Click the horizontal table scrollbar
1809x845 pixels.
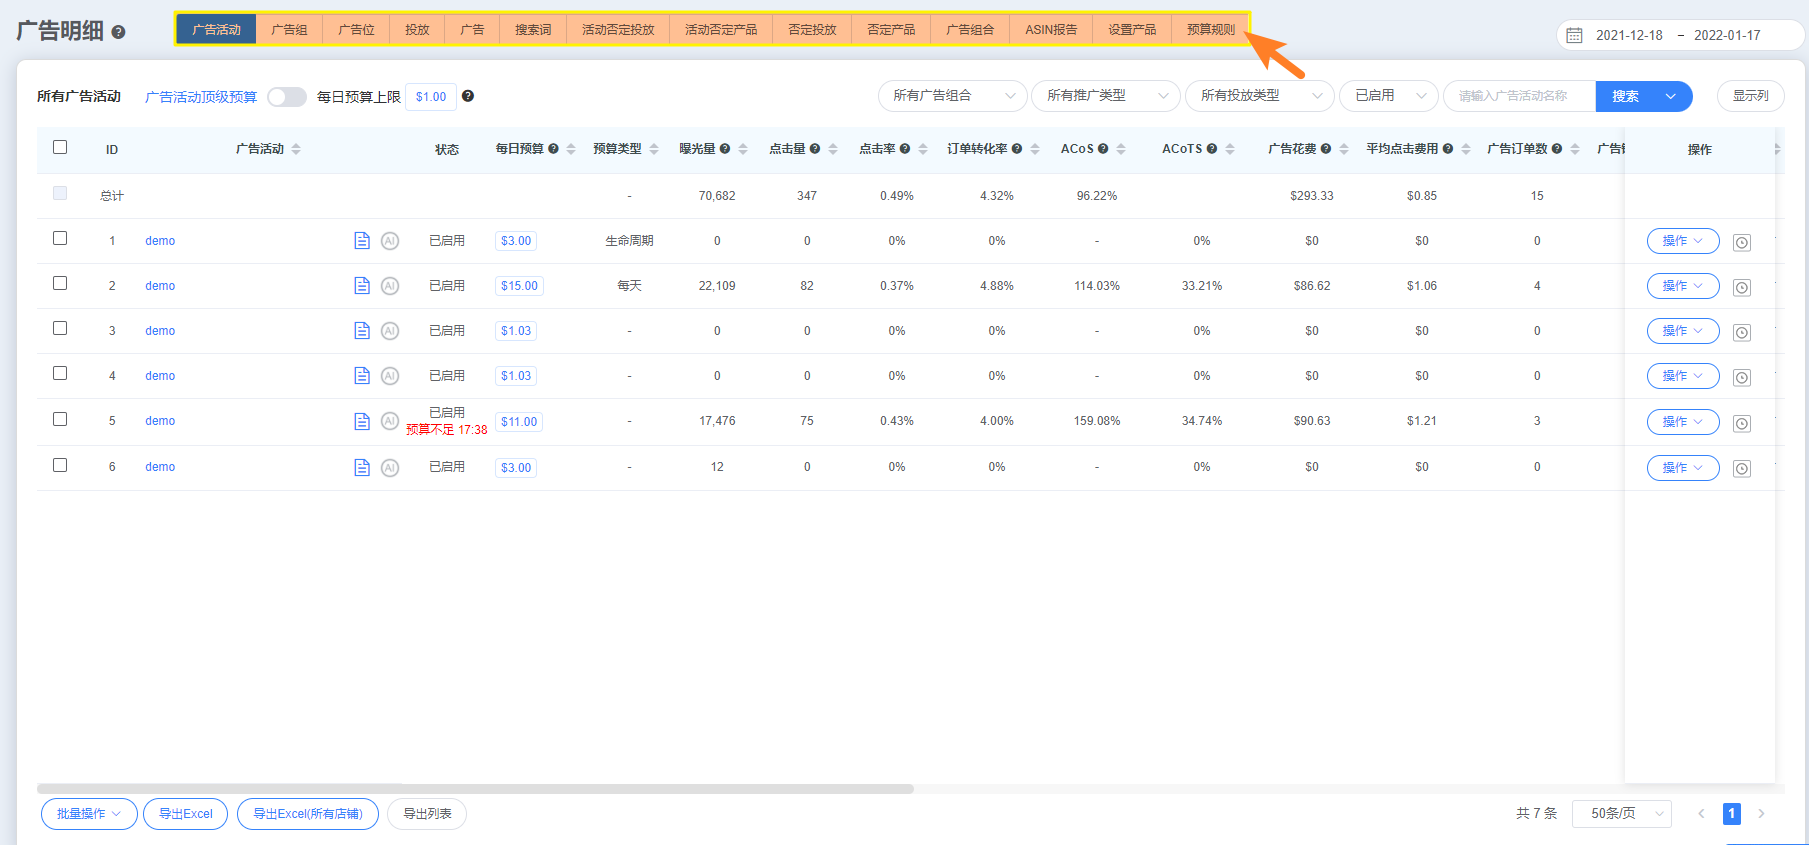[475, 789]
